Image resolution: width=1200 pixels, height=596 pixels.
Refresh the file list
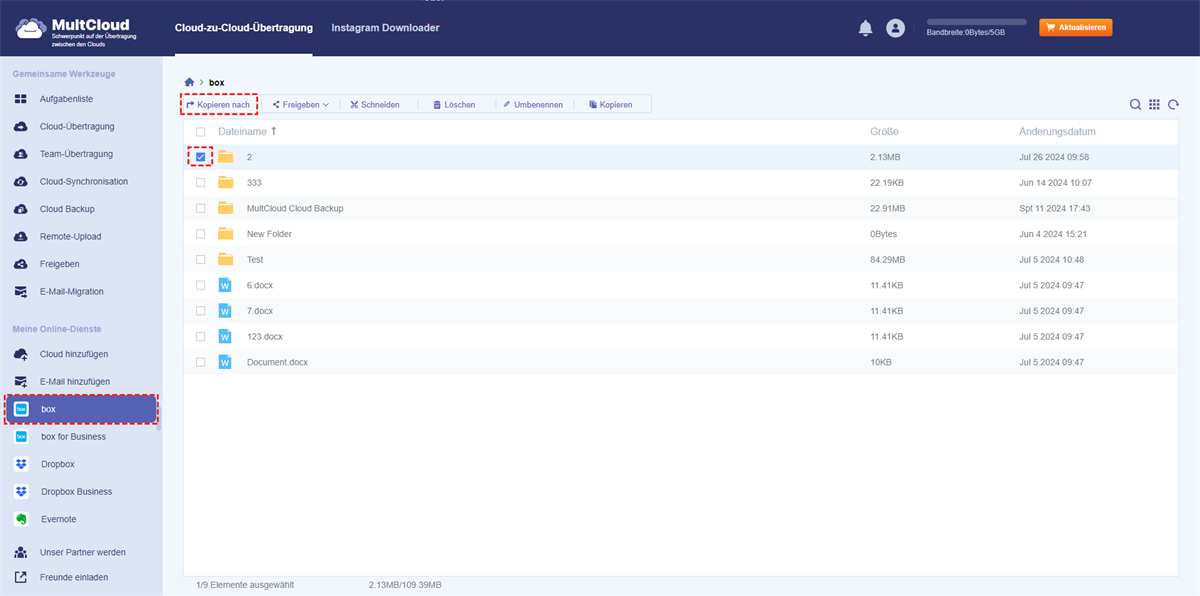[1173, 104]
